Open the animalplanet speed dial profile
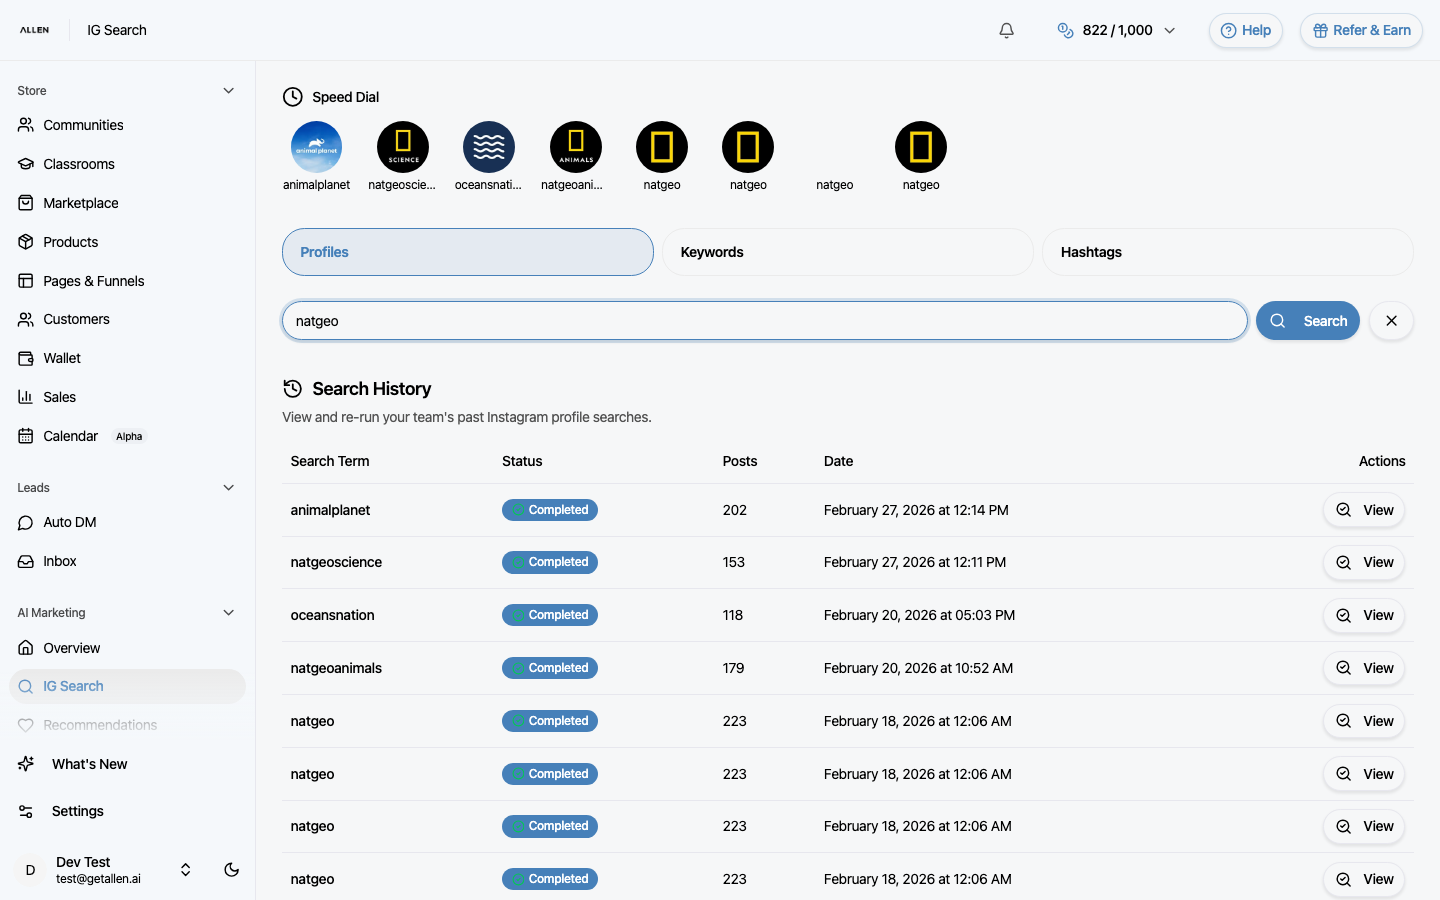 (x=316, y=148)
